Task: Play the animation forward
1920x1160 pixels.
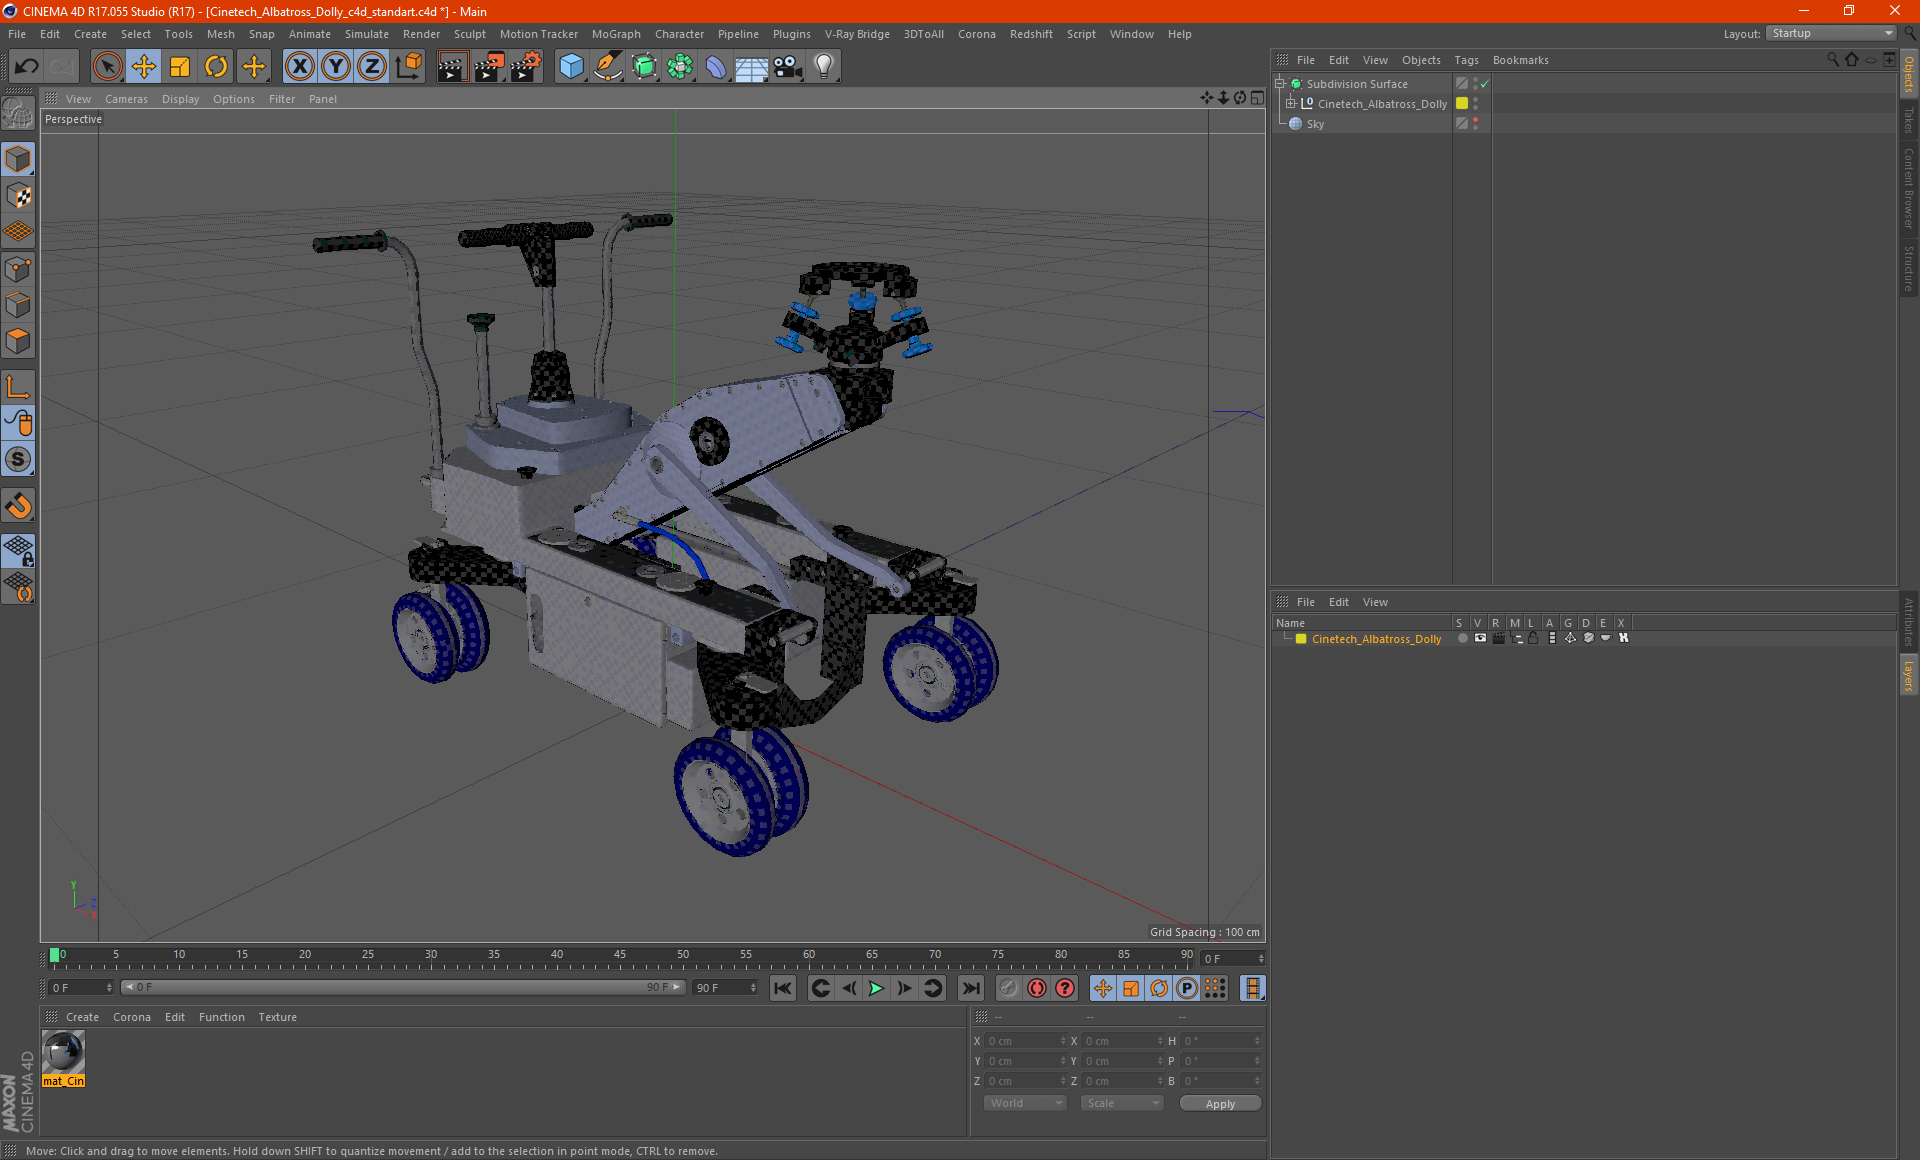Action: pos(876,988)
